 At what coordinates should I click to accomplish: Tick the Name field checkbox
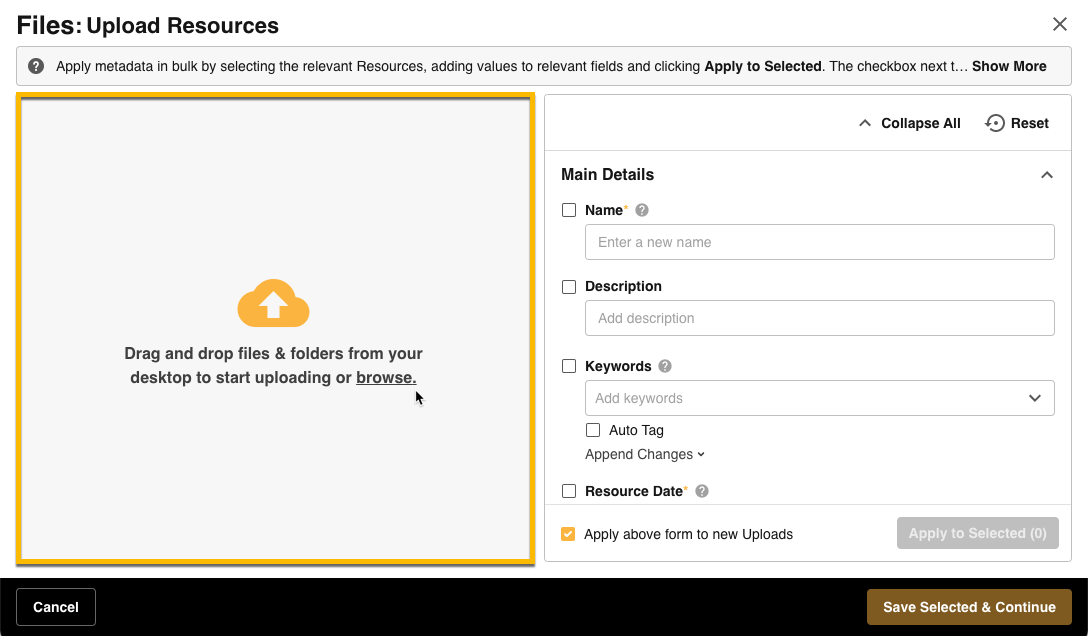[569, 210]
